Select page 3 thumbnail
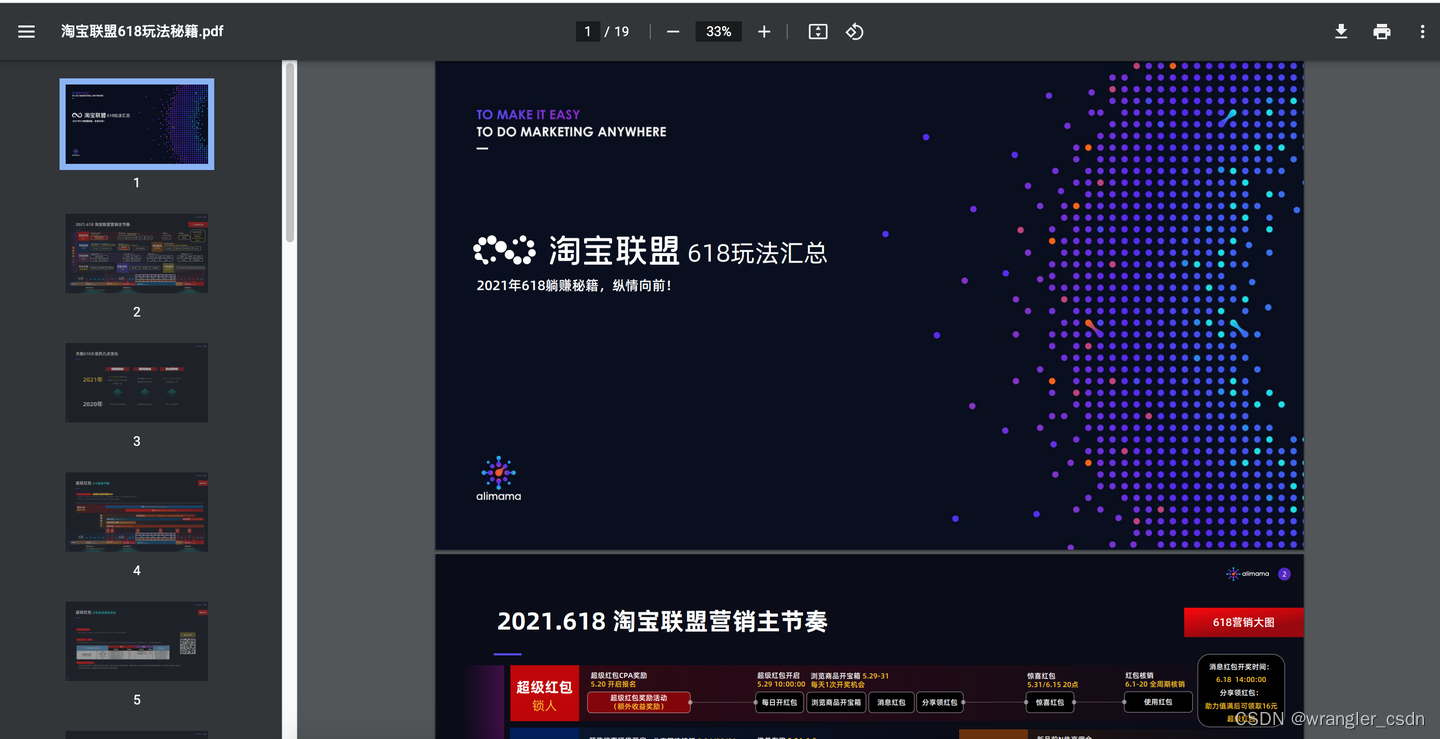The width and height of the screenshot is (1440, 739). click(137, 382)
